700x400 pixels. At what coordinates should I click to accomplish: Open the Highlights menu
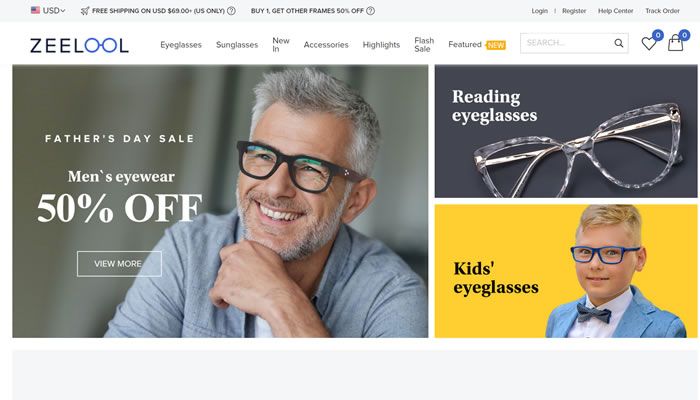(x=381, y=45)
